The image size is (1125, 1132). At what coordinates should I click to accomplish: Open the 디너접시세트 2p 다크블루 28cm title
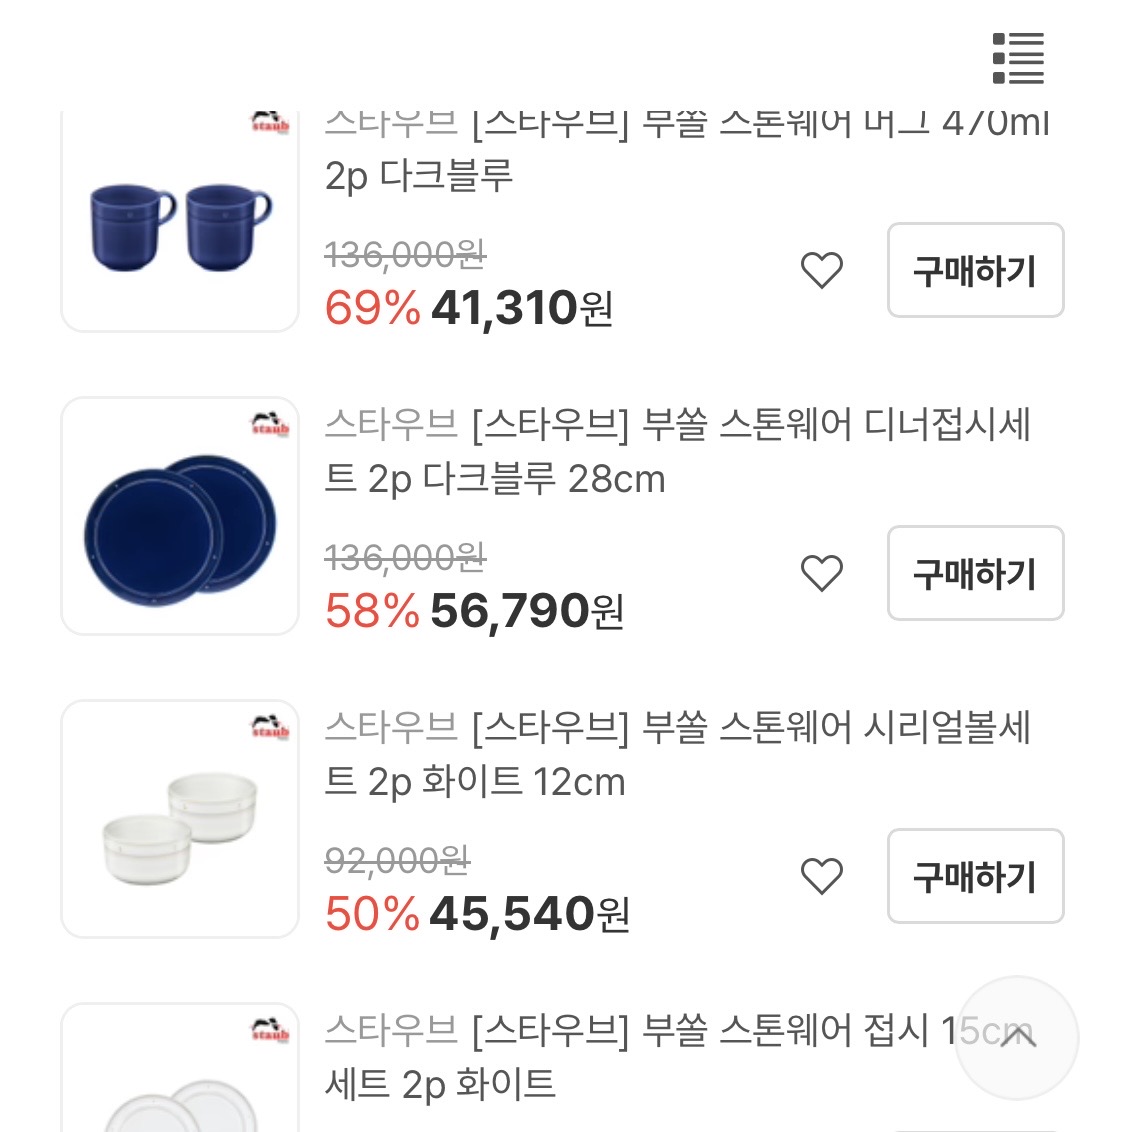pos(676,452)
